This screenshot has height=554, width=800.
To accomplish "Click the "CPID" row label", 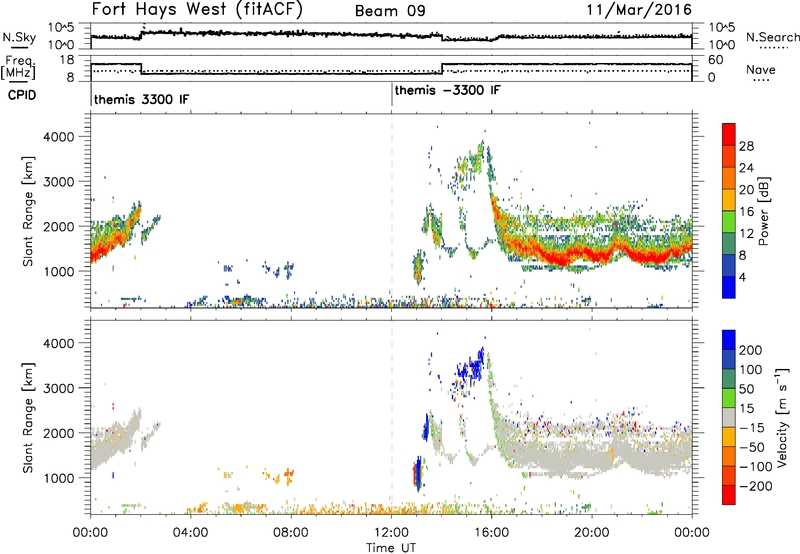I will [x=22, y=95].
